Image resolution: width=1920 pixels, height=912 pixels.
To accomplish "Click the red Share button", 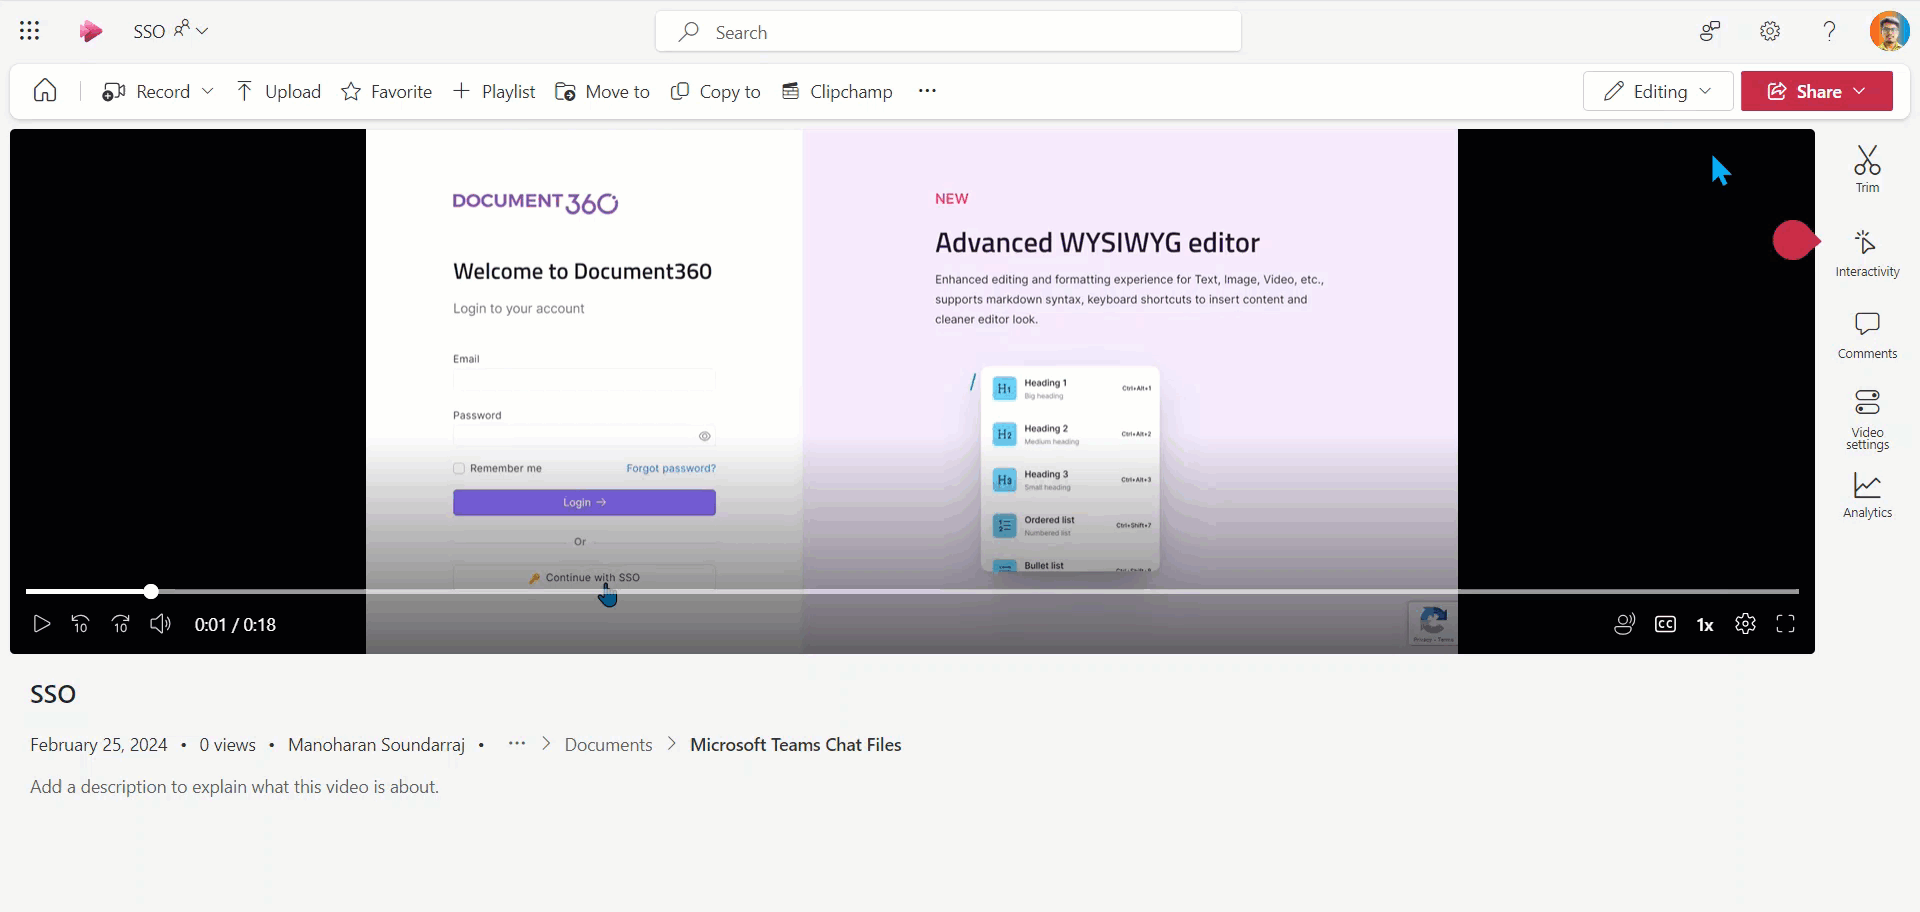I will [1817, 91].
